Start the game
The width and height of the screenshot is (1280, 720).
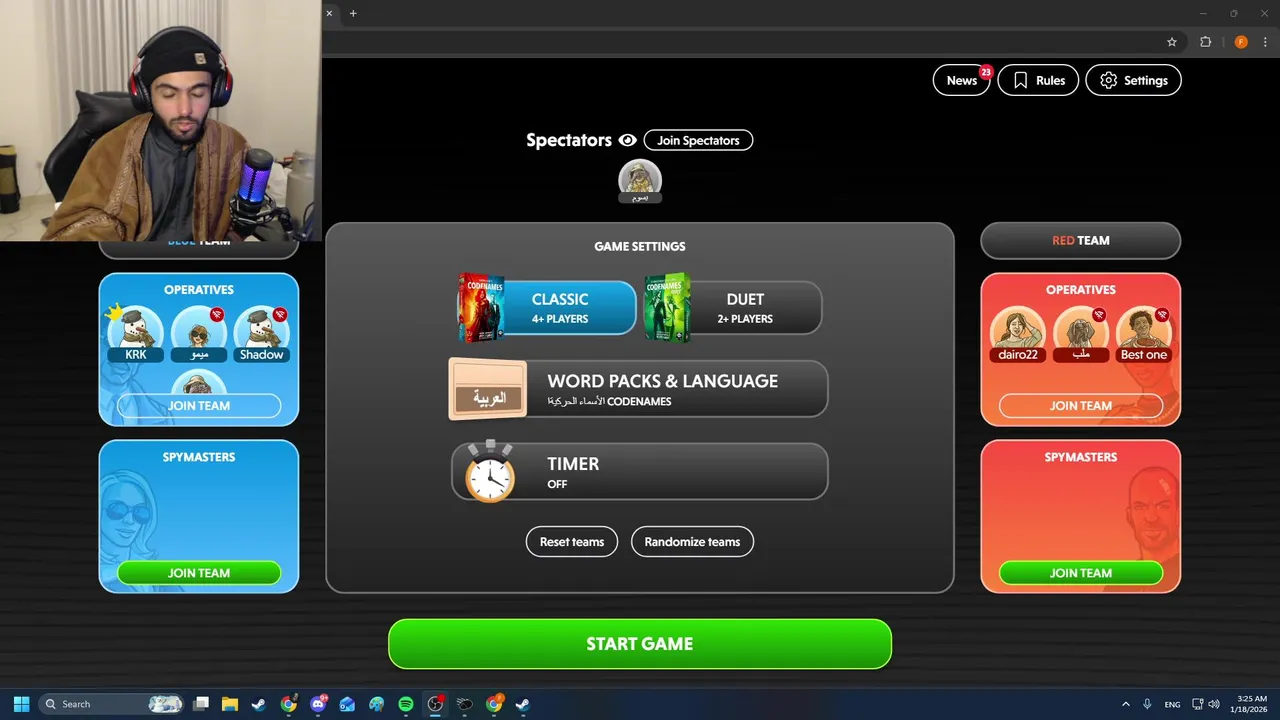click(640, 644)
